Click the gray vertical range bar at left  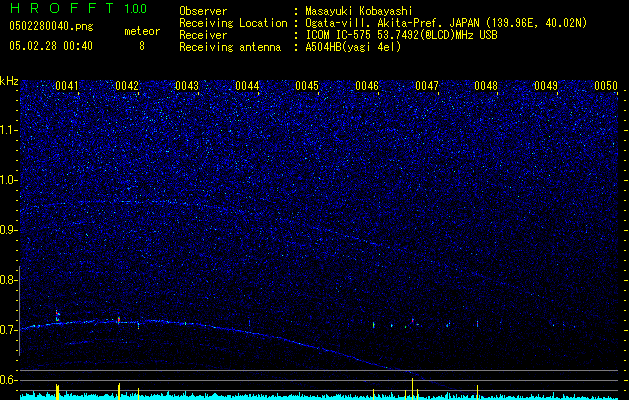(x=19, y=311)
